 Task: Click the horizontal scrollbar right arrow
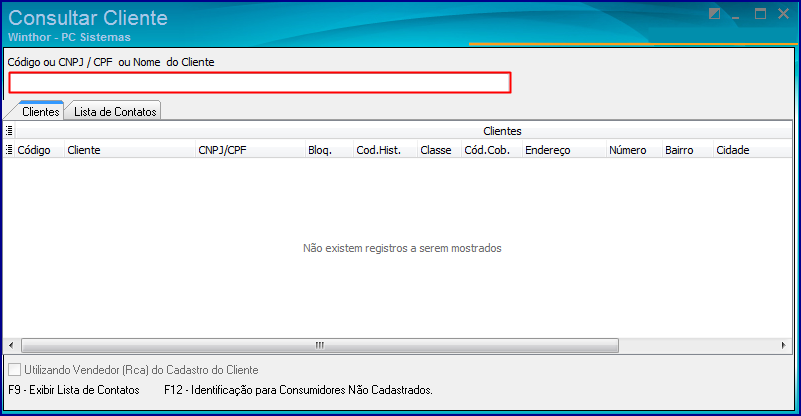pyautogui.click(x=784, y=345)
